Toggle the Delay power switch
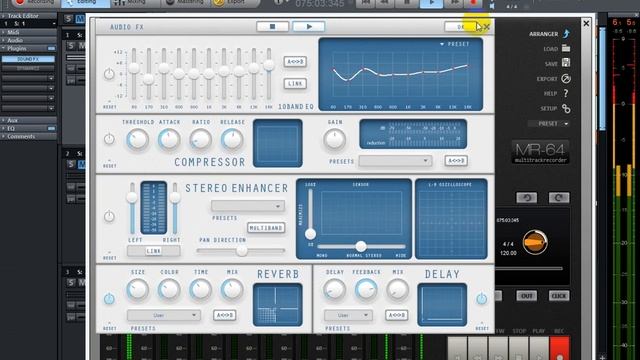The width and height of the screenshot is (640, 360). coord(482,299)
